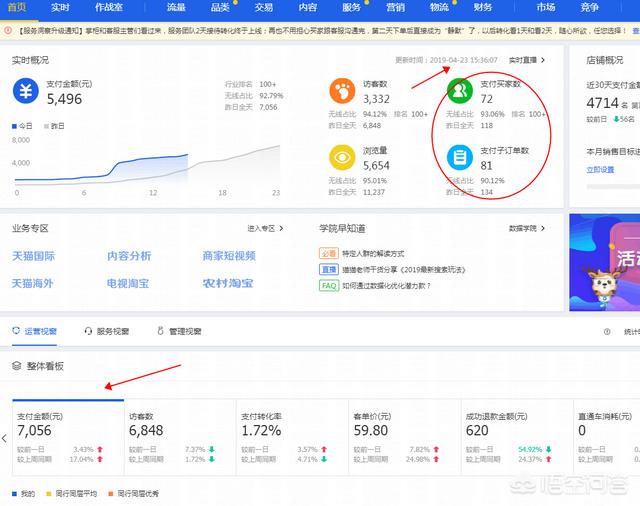Open 进入专区 arrow link

266,228
